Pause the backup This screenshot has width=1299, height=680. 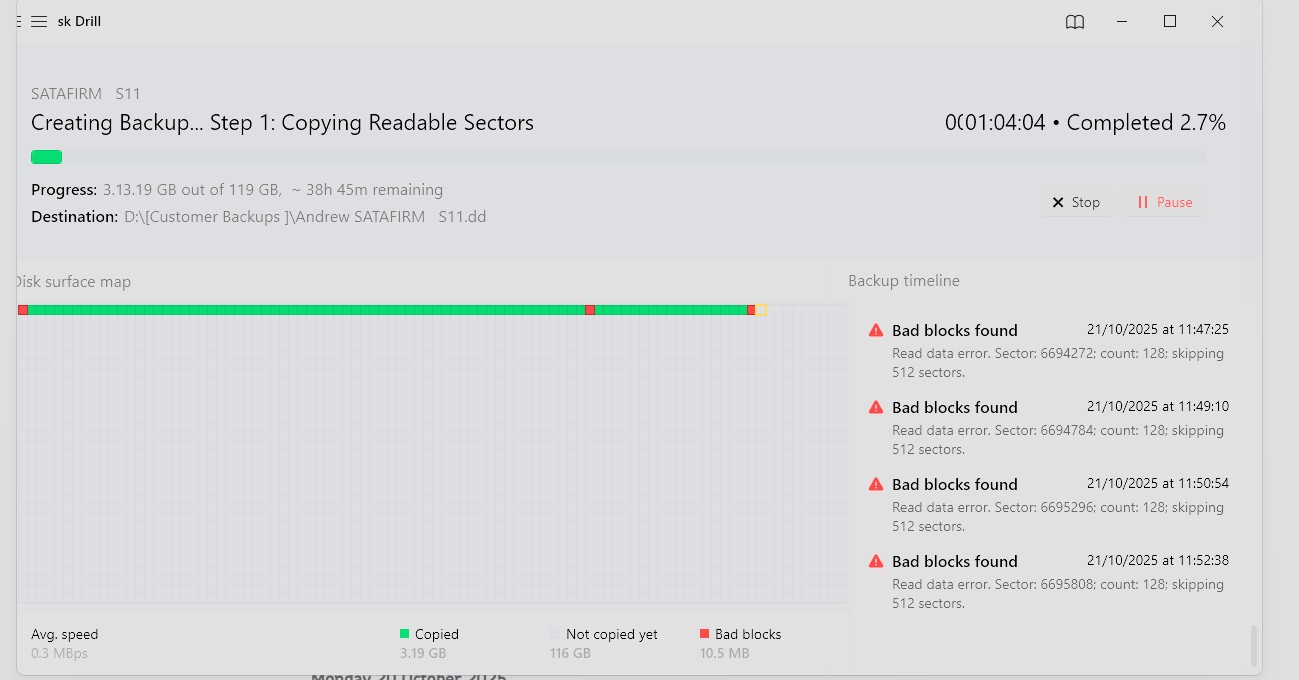(1165, 202)
